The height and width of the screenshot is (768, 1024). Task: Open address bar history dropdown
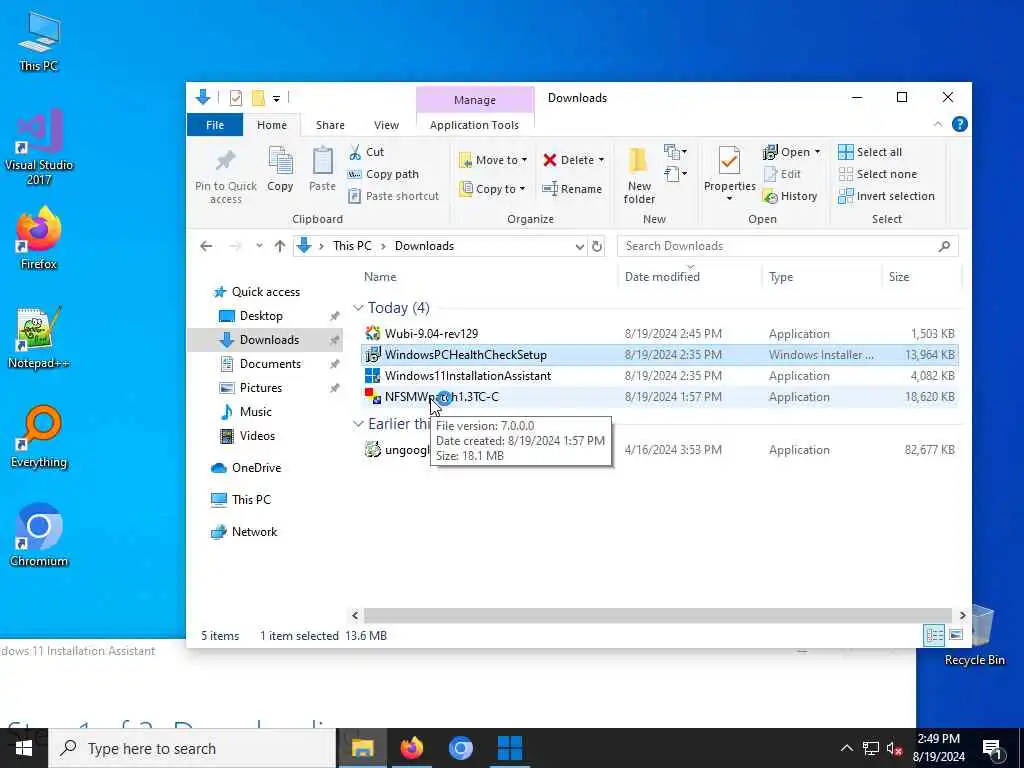579,246
